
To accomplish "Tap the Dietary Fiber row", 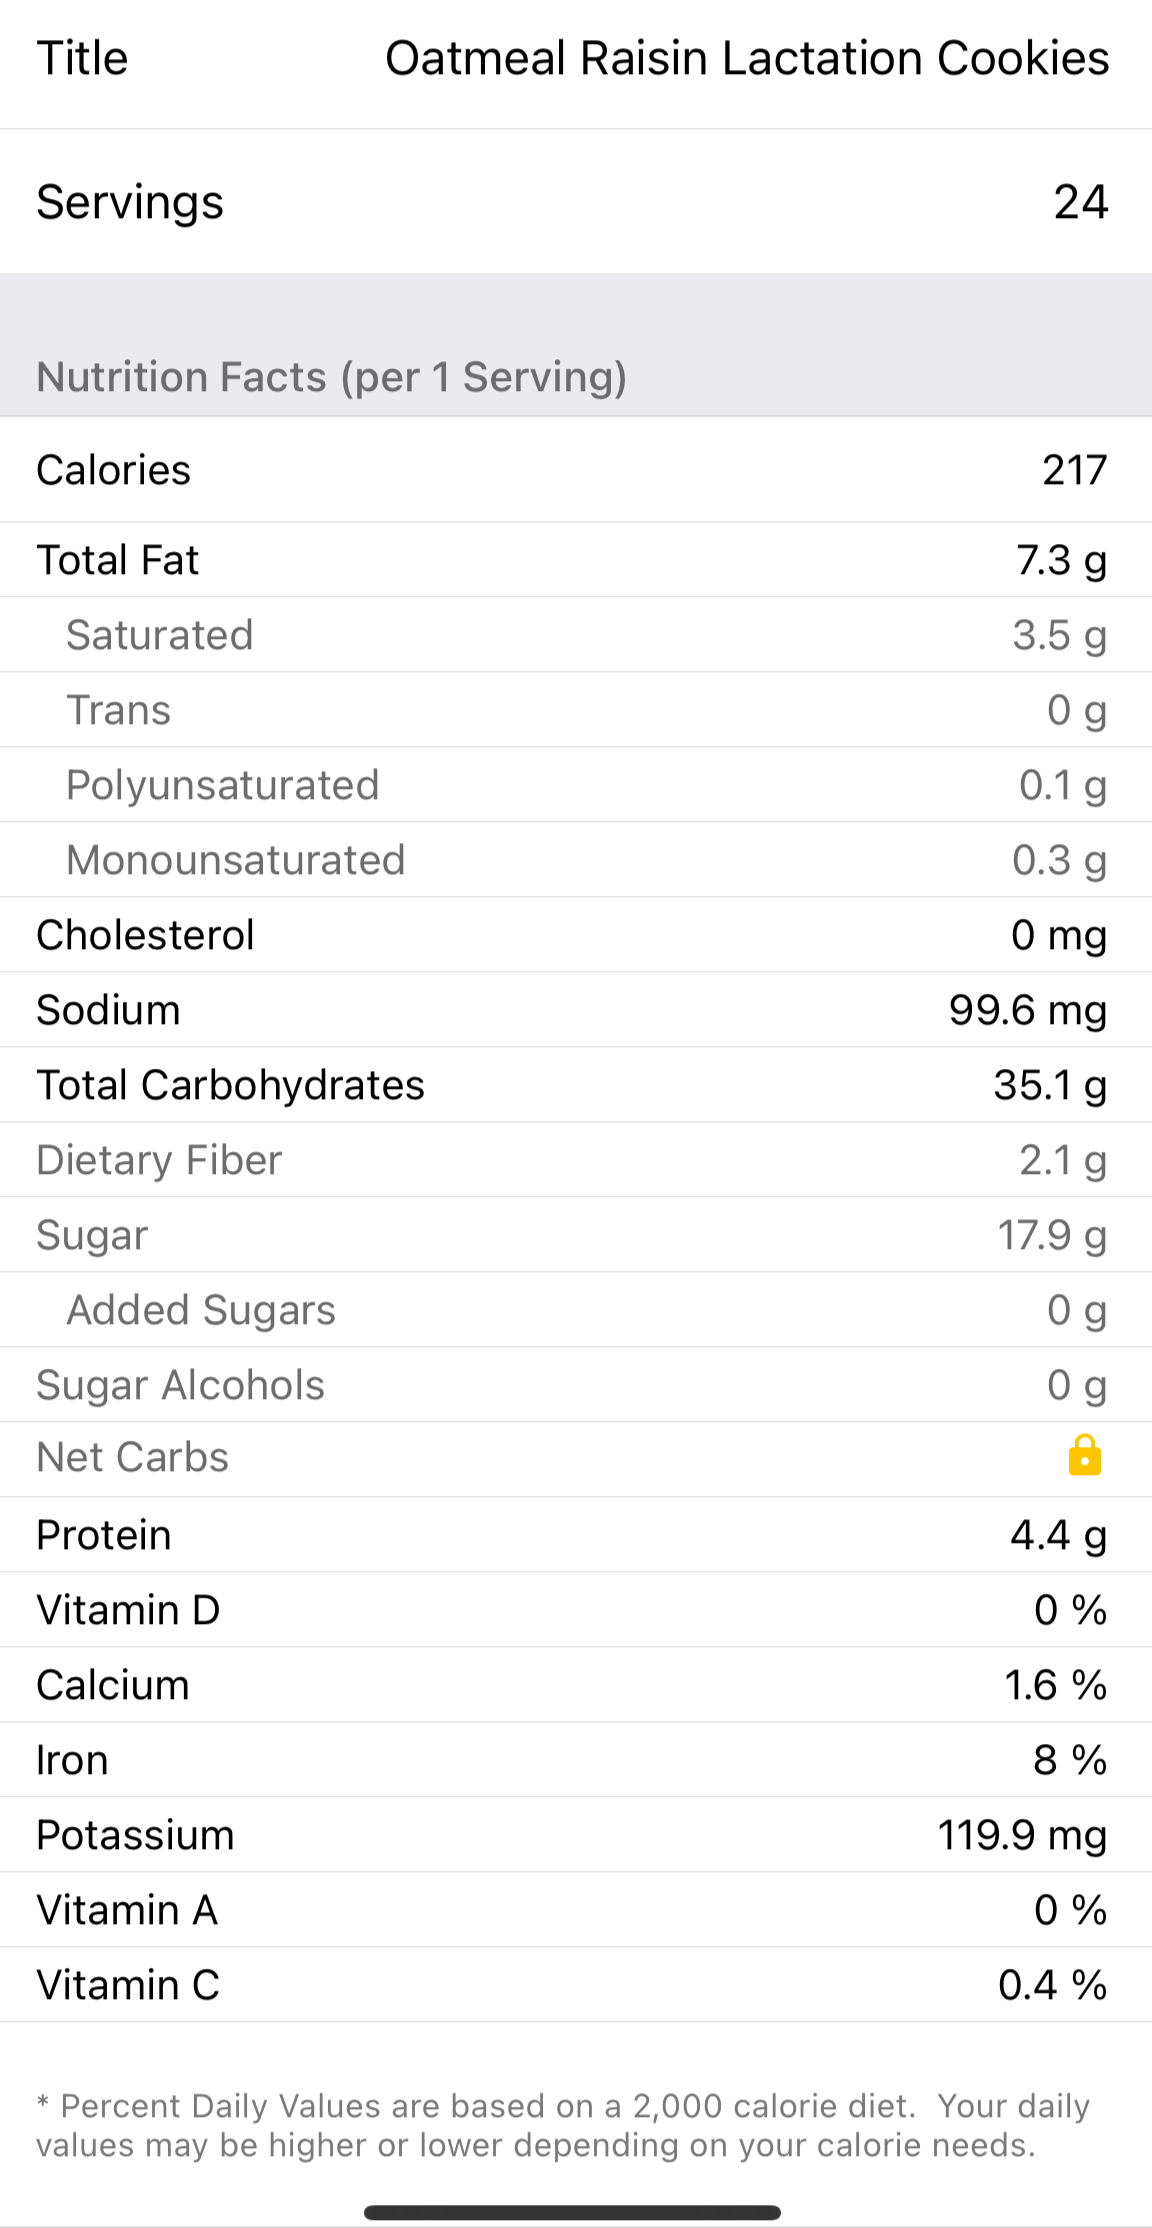I will 576,1160.
